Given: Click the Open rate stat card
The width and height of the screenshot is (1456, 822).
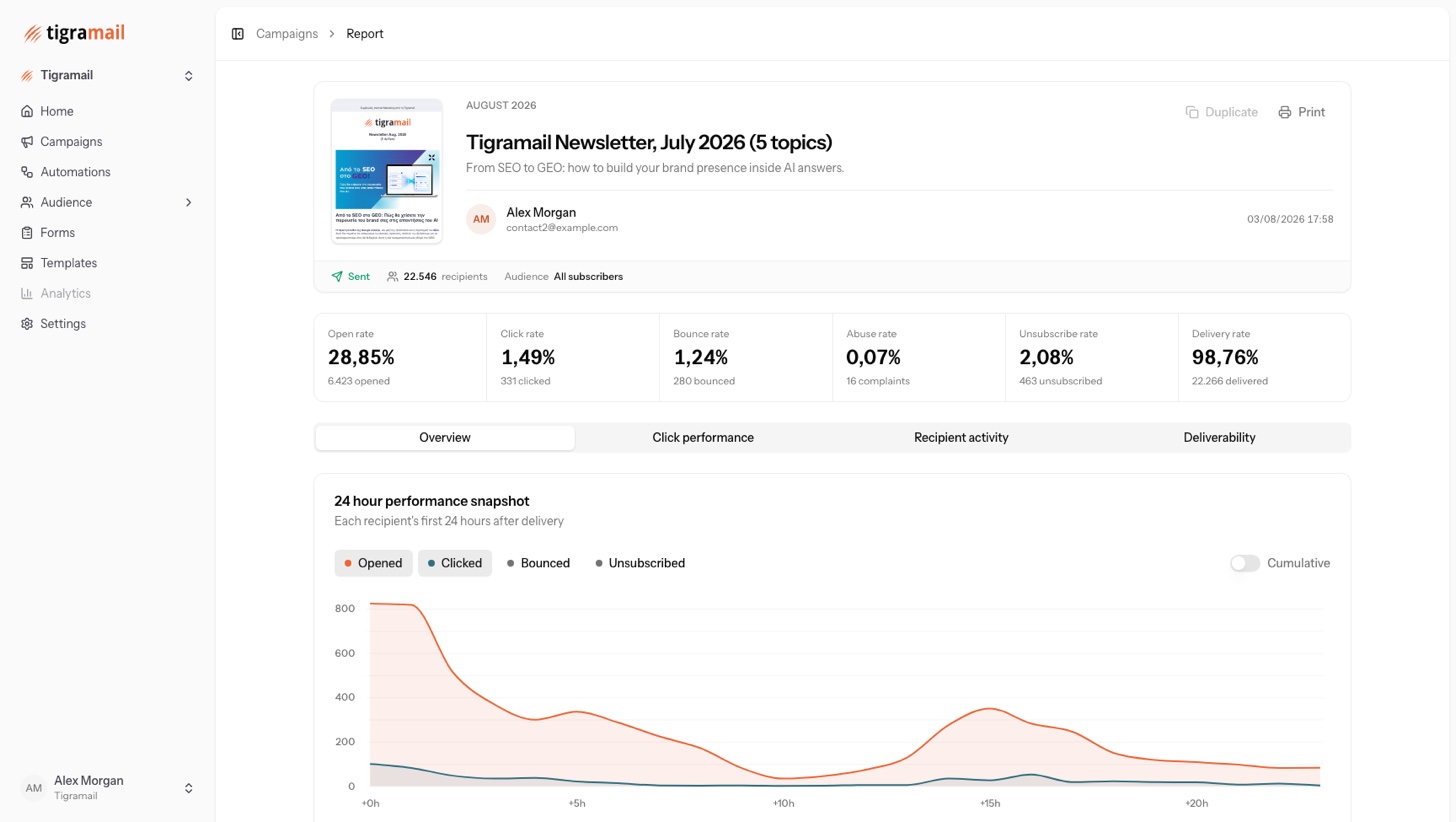Looking at the screenshot, I should point(400,358).
